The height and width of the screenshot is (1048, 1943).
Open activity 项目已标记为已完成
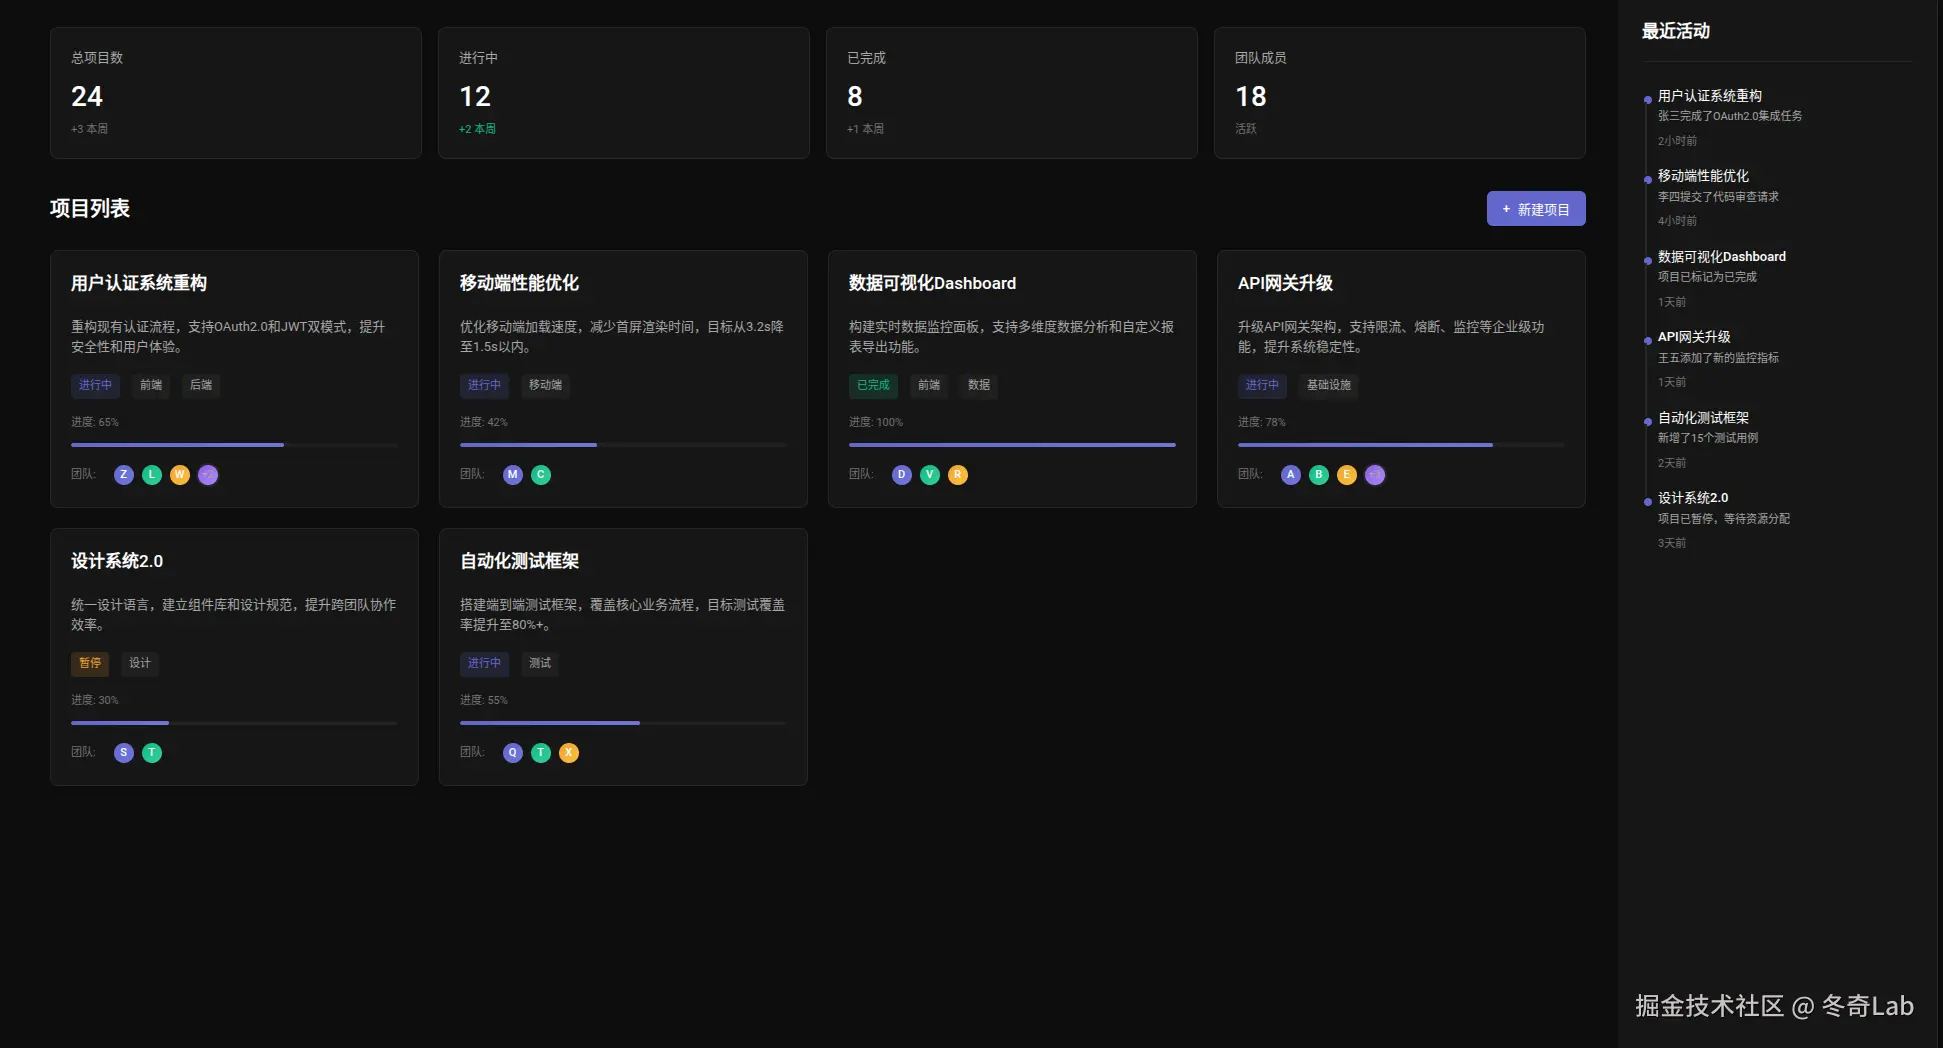[1707, 277]
